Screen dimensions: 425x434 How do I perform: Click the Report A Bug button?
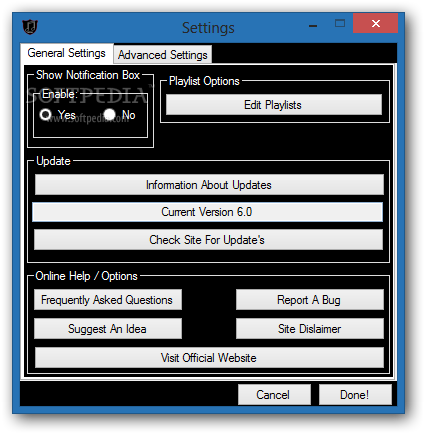(310, 300)
